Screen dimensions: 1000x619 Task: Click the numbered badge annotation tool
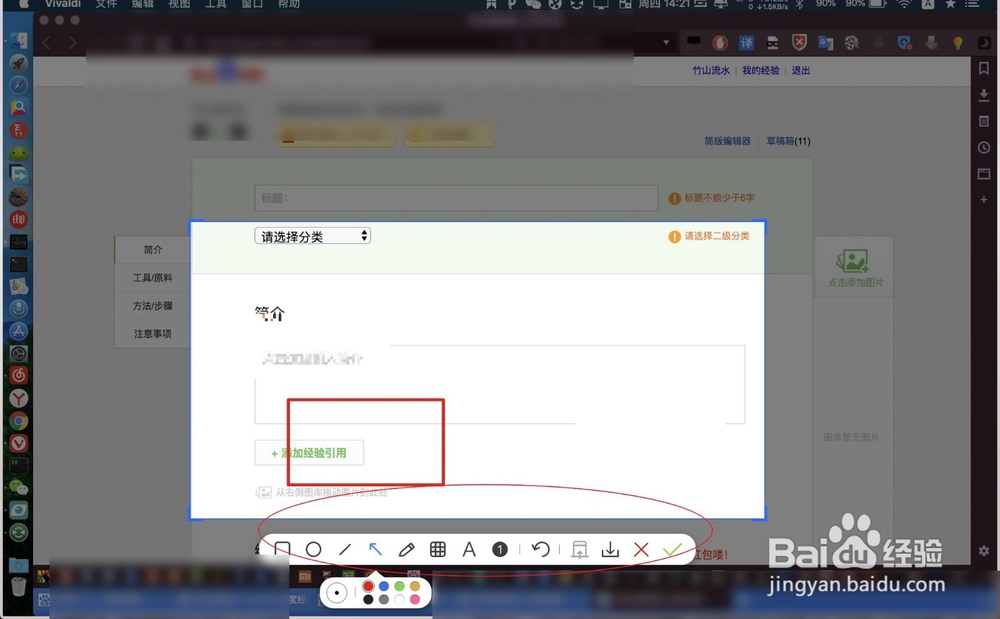pyautogui.click(x=501, y=549)
